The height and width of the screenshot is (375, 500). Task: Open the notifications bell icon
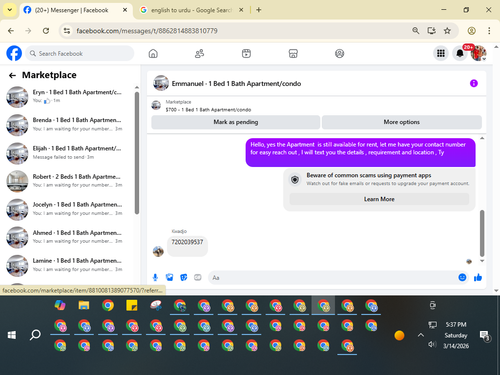(x=460, y=53)
